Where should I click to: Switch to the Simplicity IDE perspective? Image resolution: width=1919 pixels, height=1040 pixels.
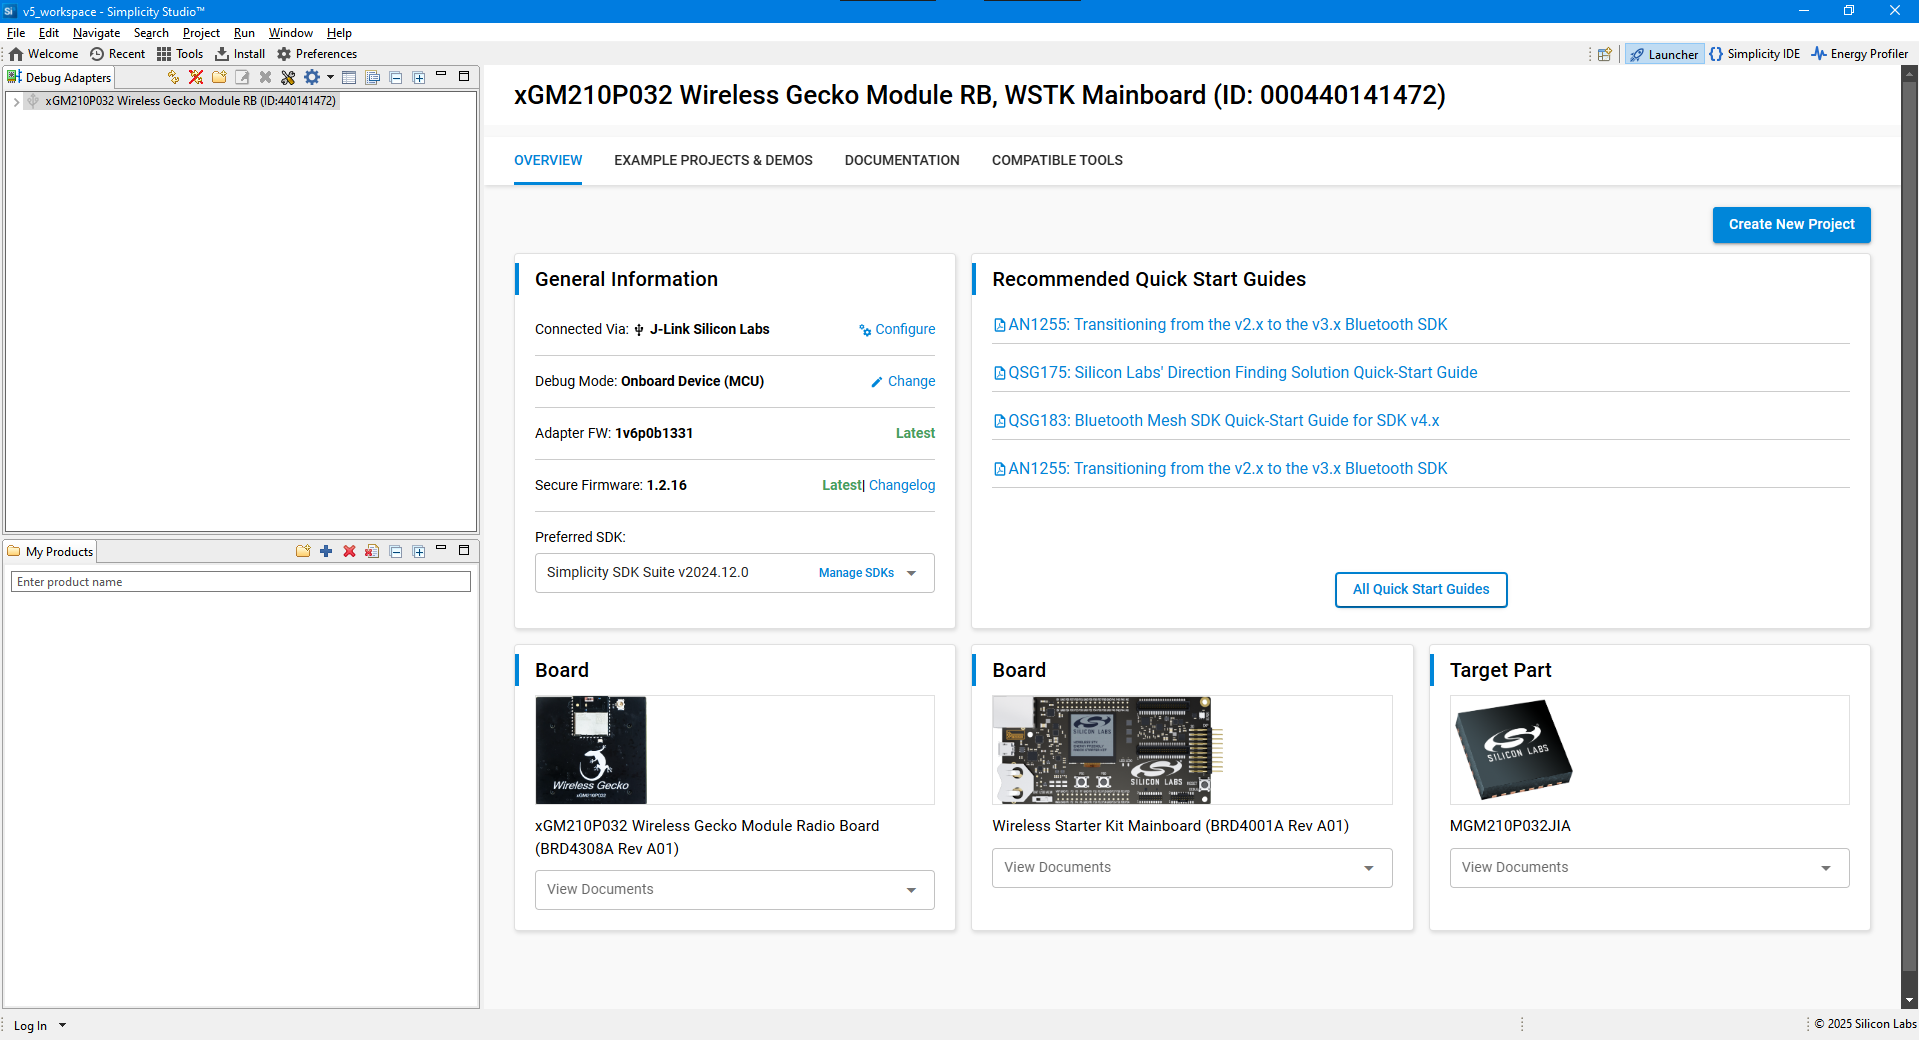1755,54
